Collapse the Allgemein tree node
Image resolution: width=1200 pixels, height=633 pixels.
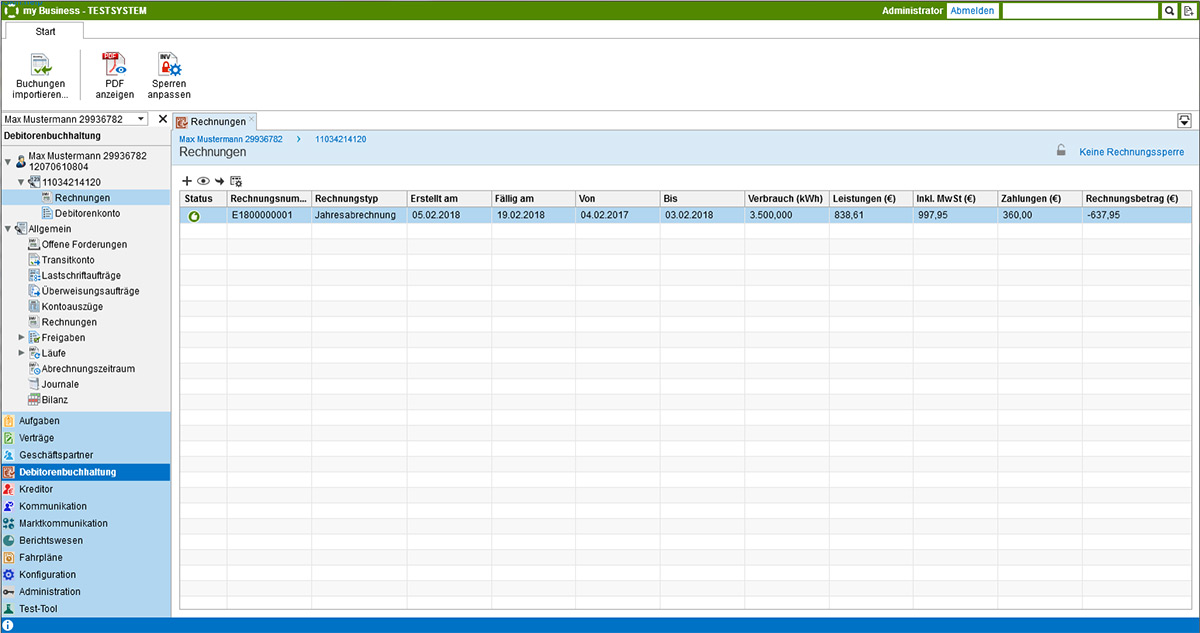click(x=8, y=229)
